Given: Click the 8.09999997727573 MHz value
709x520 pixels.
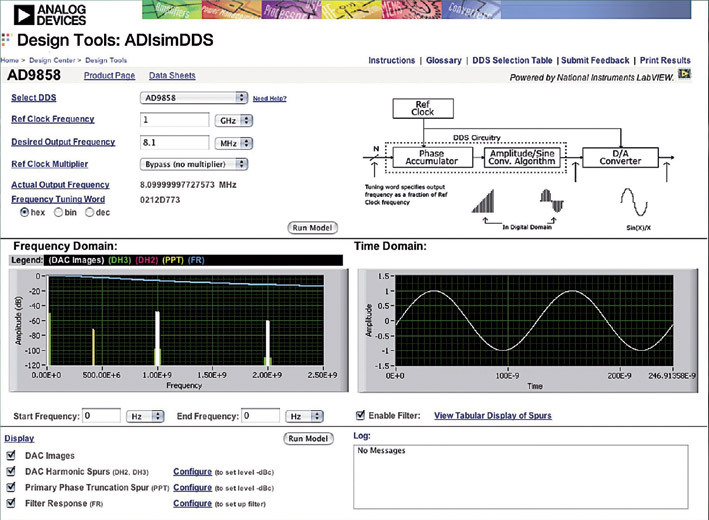Looking at the screenshot, I should (188, 184).
